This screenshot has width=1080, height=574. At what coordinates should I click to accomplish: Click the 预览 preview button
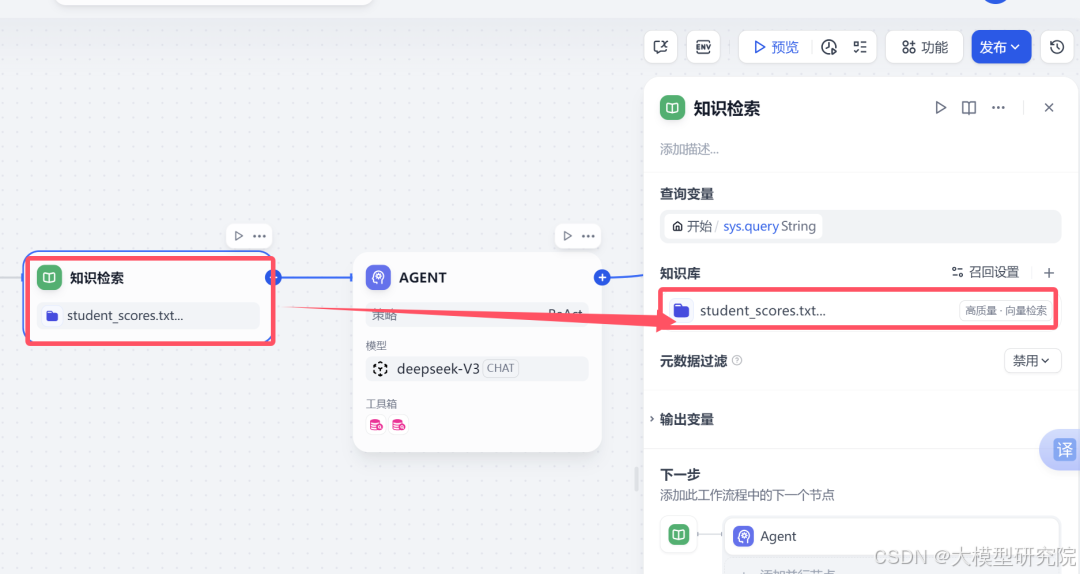776,47
